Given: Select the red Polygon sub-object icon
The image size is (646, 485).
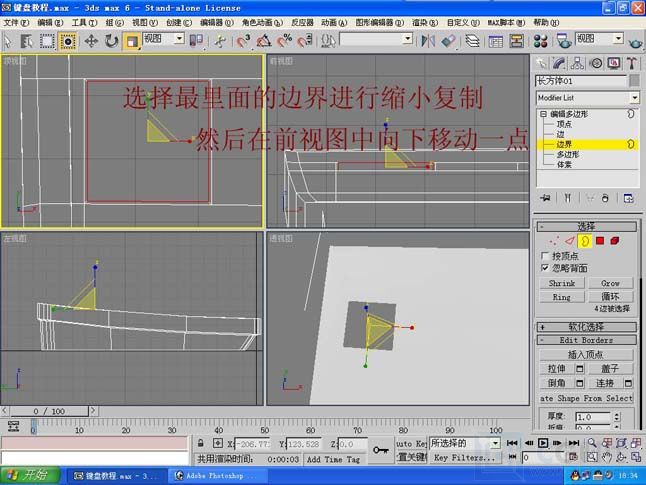Looking at the screenshot, I should (x=600, y=241).
